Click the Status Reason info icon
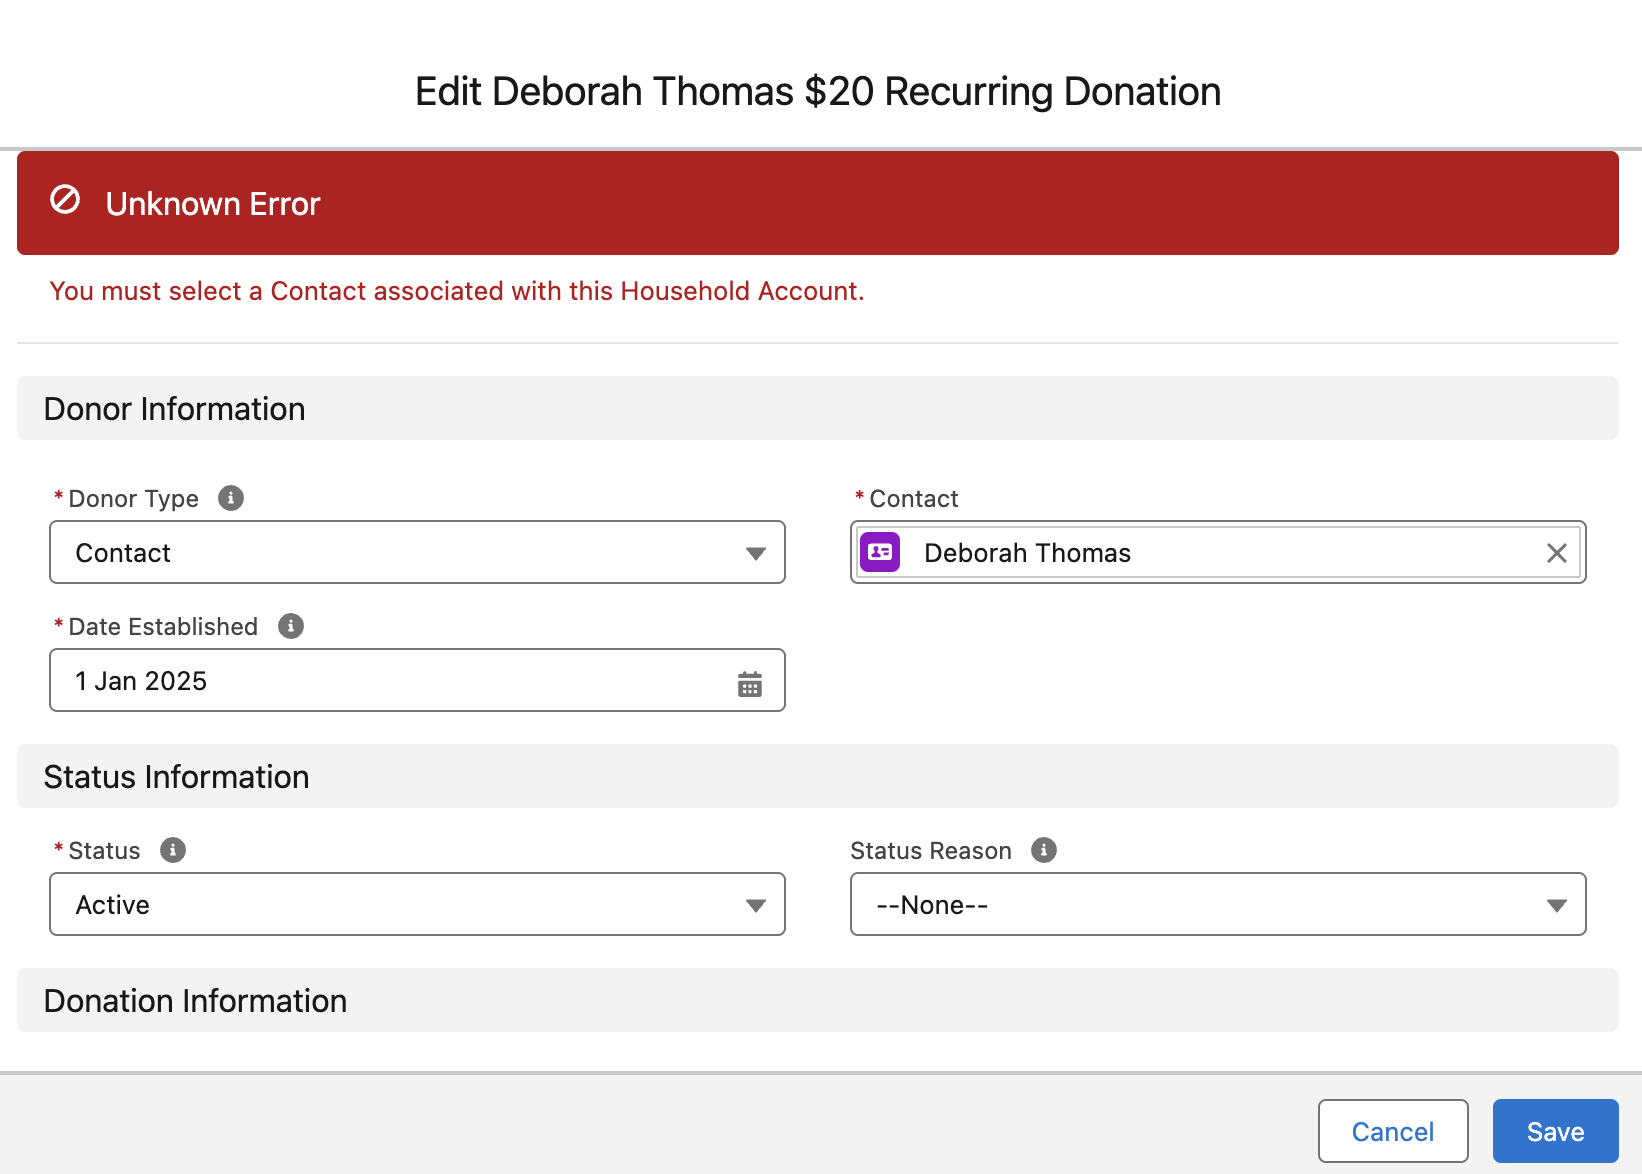This screenshot has height=1174, width=1642. click(1044, 850)
